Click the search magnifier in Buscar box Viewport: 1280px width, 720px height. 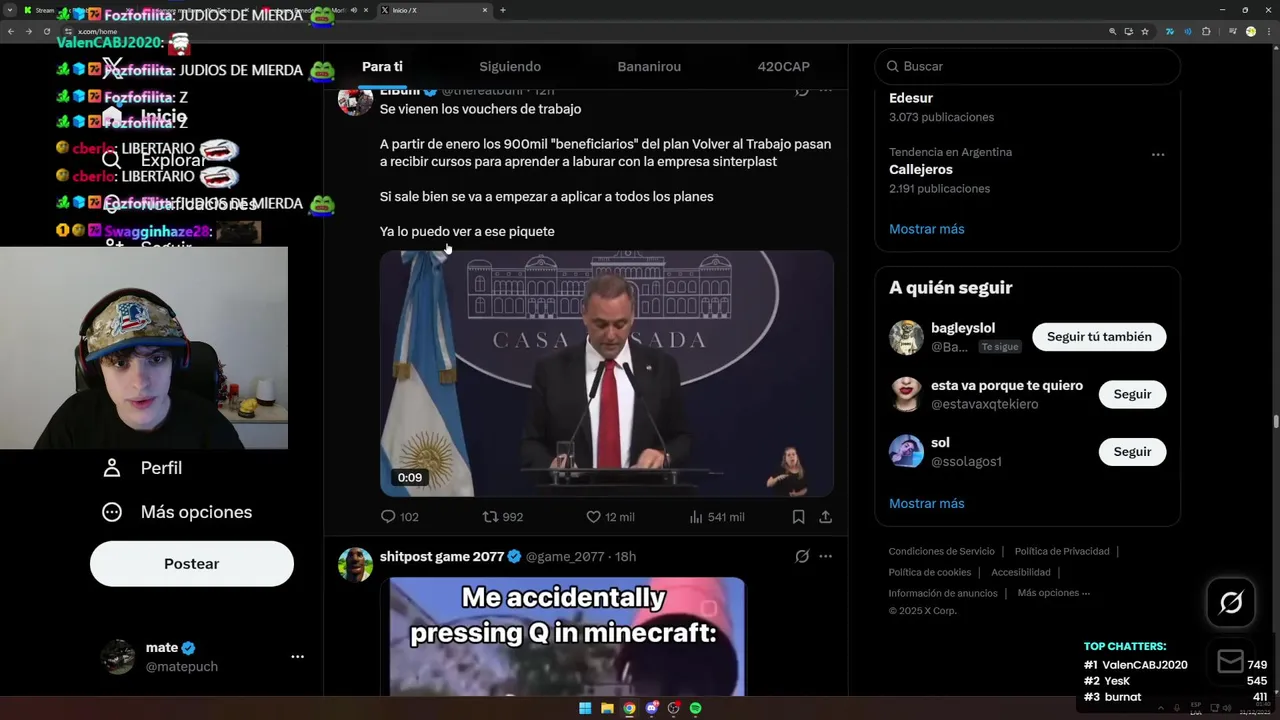click(x=892, y=66)
